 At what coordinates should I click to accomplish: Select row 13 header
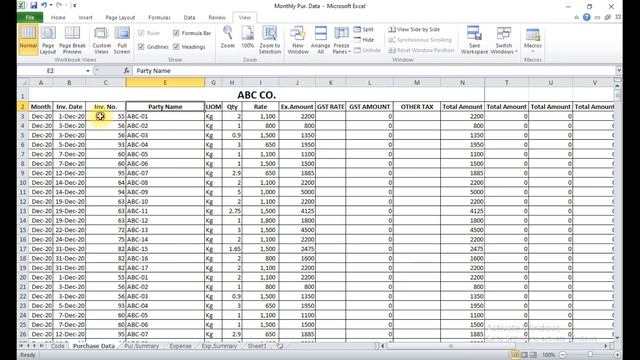point(23,211)
